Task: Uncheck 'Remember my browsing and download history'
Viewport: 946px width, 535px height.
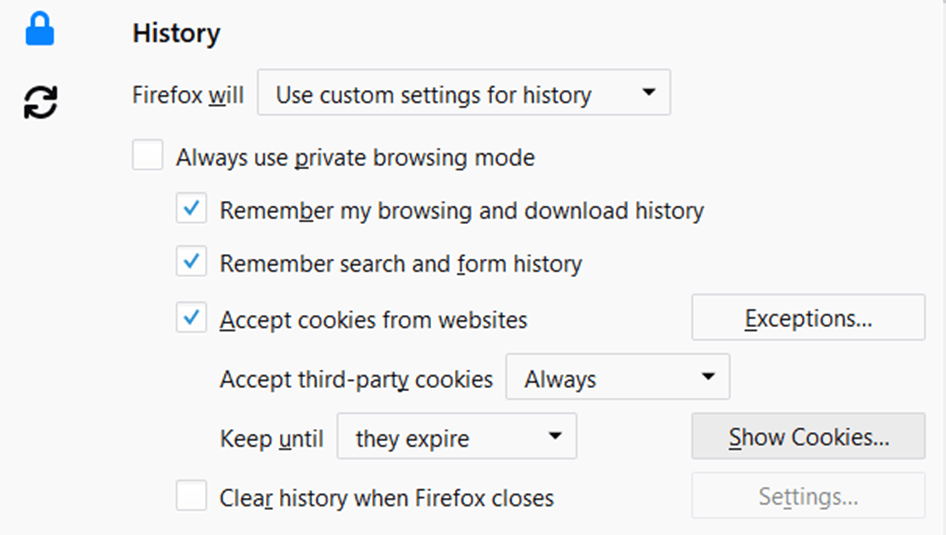Action: point(191,210)
